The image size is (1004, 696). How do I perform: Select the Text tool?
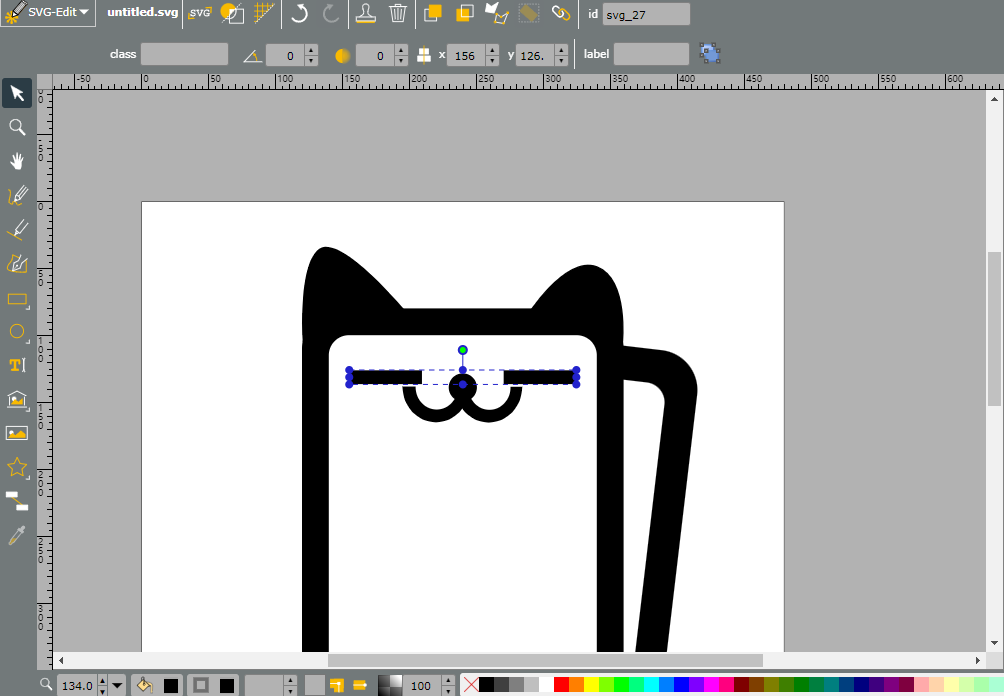pos(17,366)
